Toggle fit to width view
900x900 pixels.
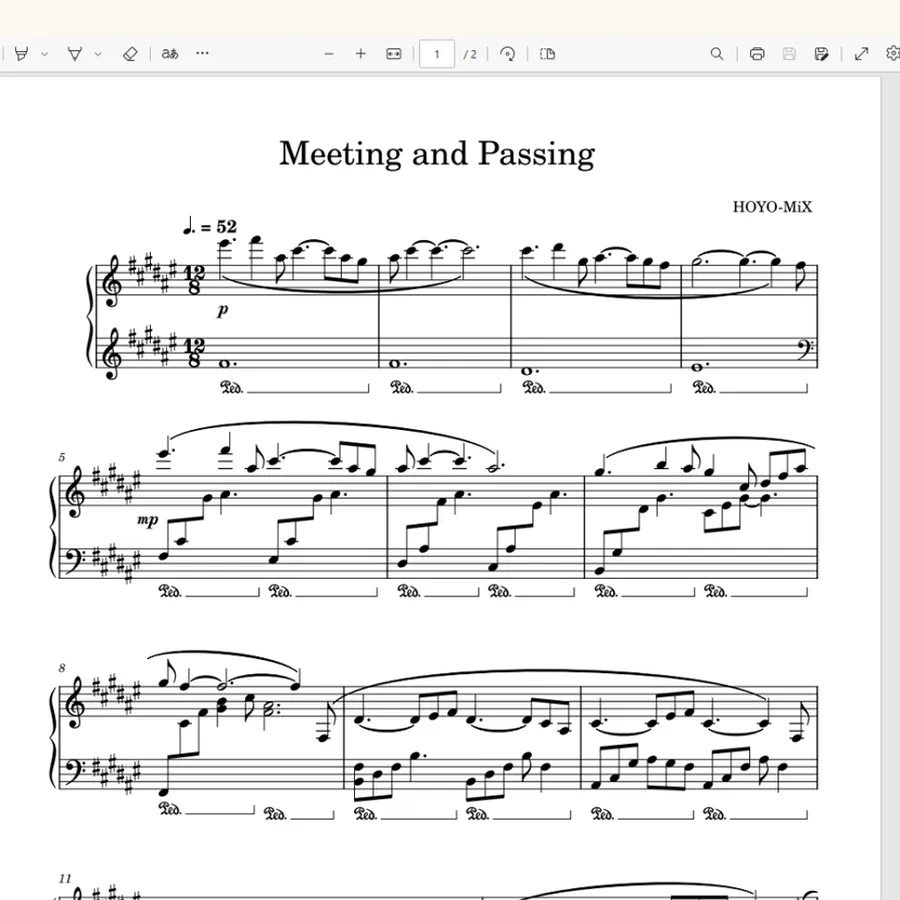click(x=394, y=54)
